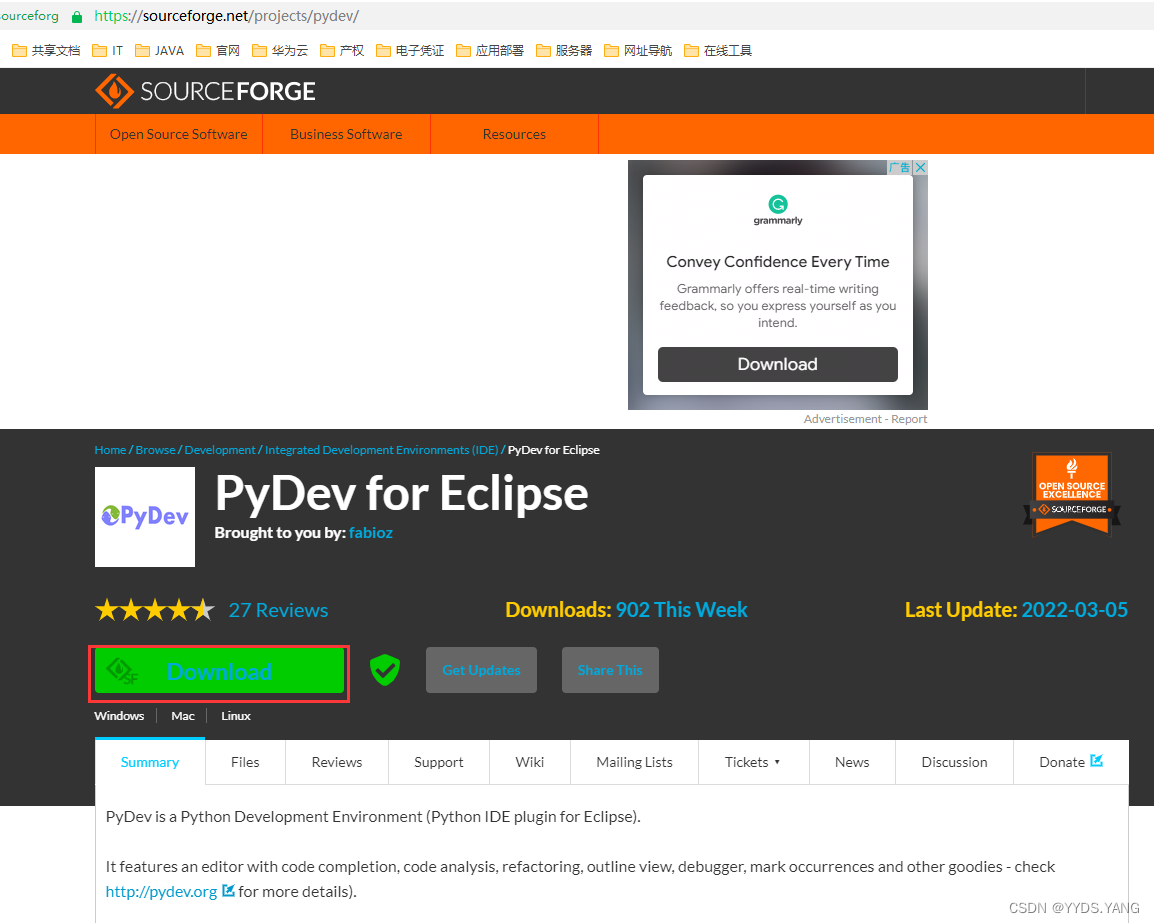Screen dimensions: 1154x923
Task: Go to Browse breadcrumb link
Action: click(x=155, y=450)
